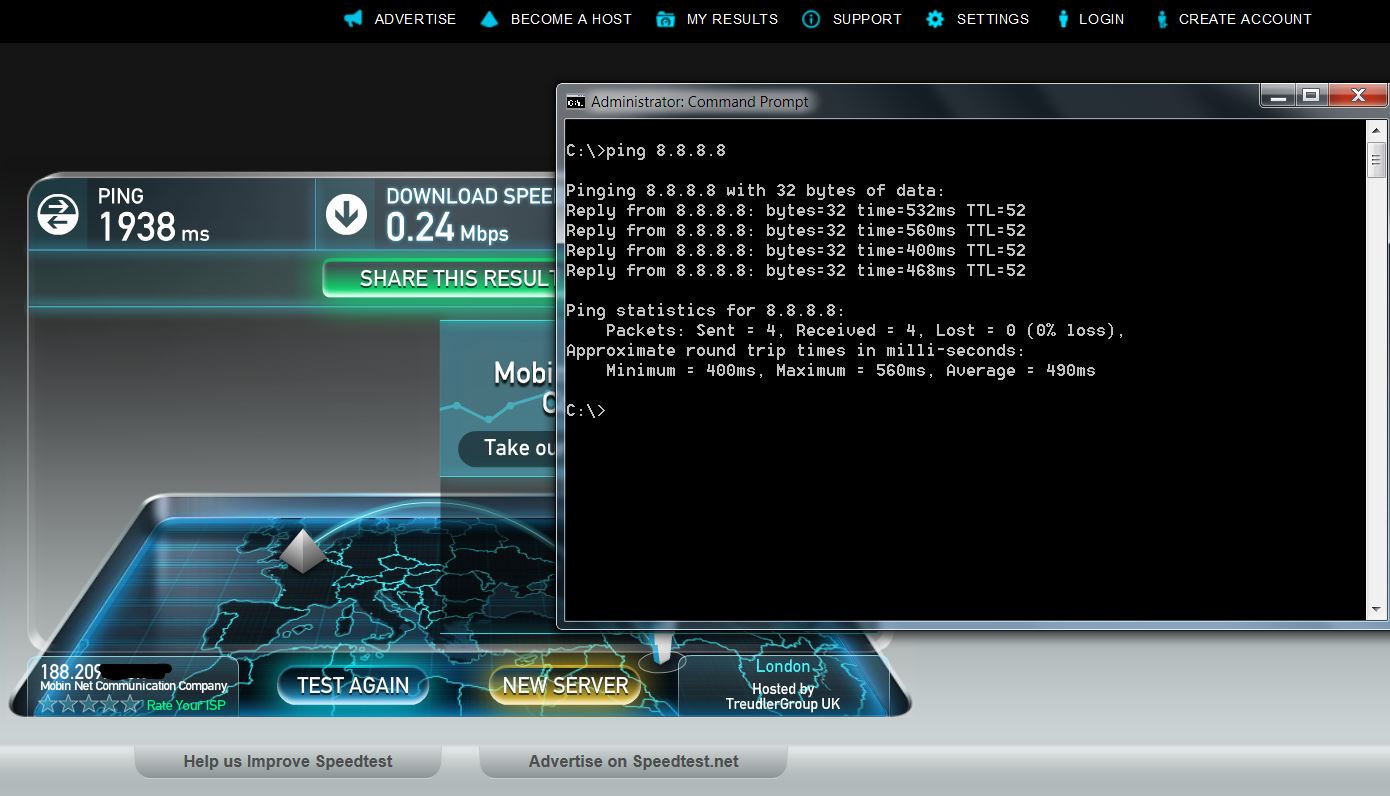Open Settings using the gear icon

pyautogui.click(x=935, y=19)
